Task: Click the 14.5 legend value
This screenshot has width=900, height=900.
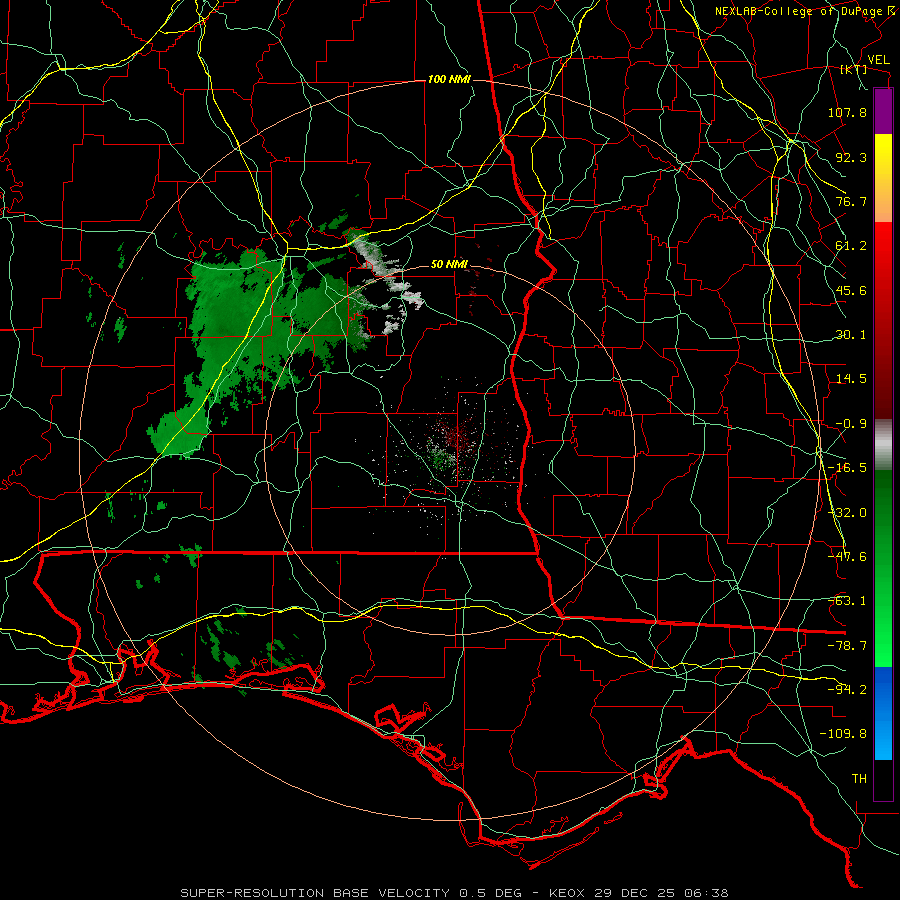Action: pos(851,379)
